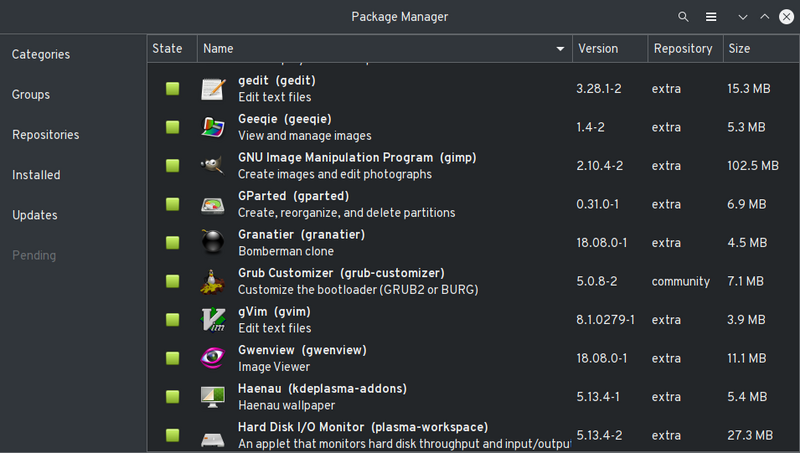Screen dimensions: 800x453
Task: Toggle the installed state box for Granatier
Action: click(172, 242)
